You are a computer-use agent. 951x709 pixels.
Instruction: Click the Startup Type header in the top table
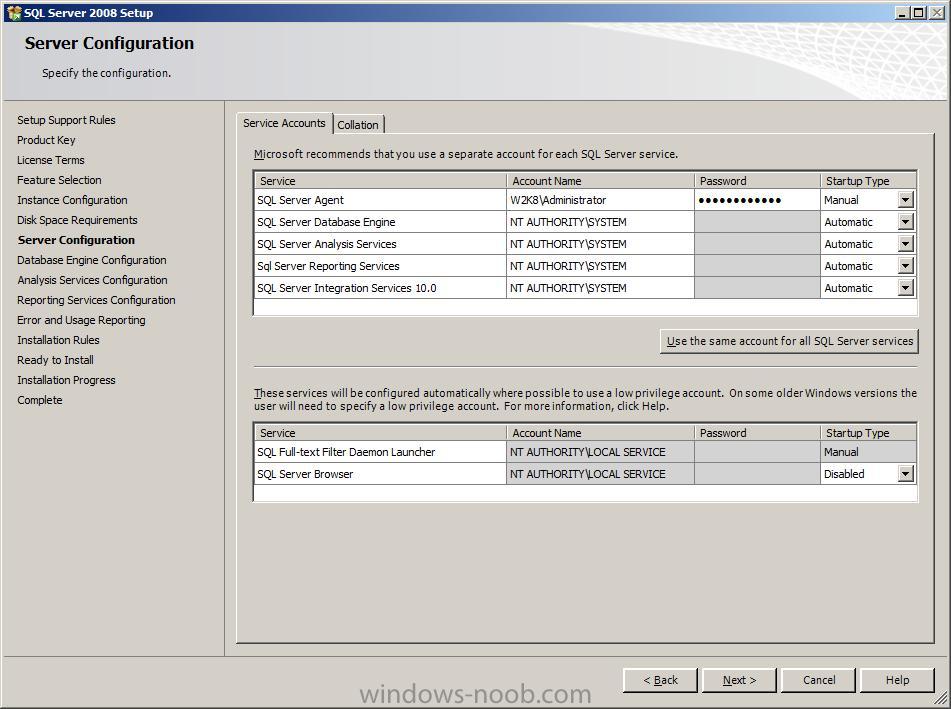[x=868, y=181]
